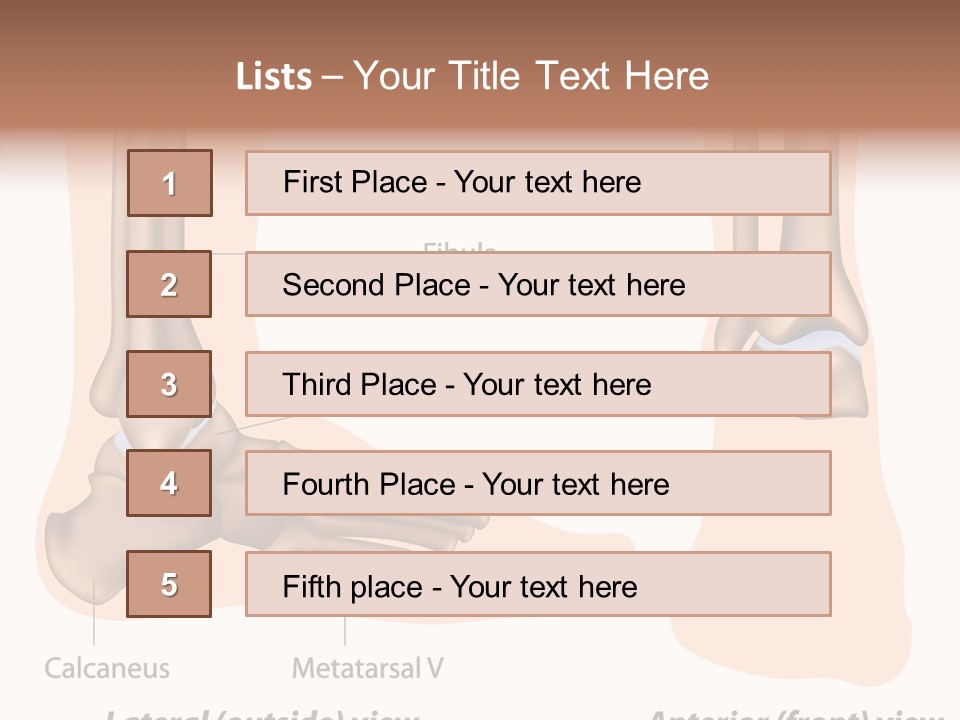The image size is (960, 720).
Task: Select the number 4 square
Action: point(169,483)
